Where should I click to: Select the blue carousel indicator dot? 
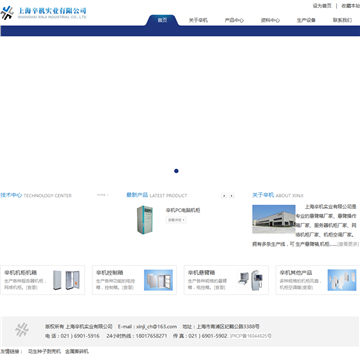click(x=176, y=171)
